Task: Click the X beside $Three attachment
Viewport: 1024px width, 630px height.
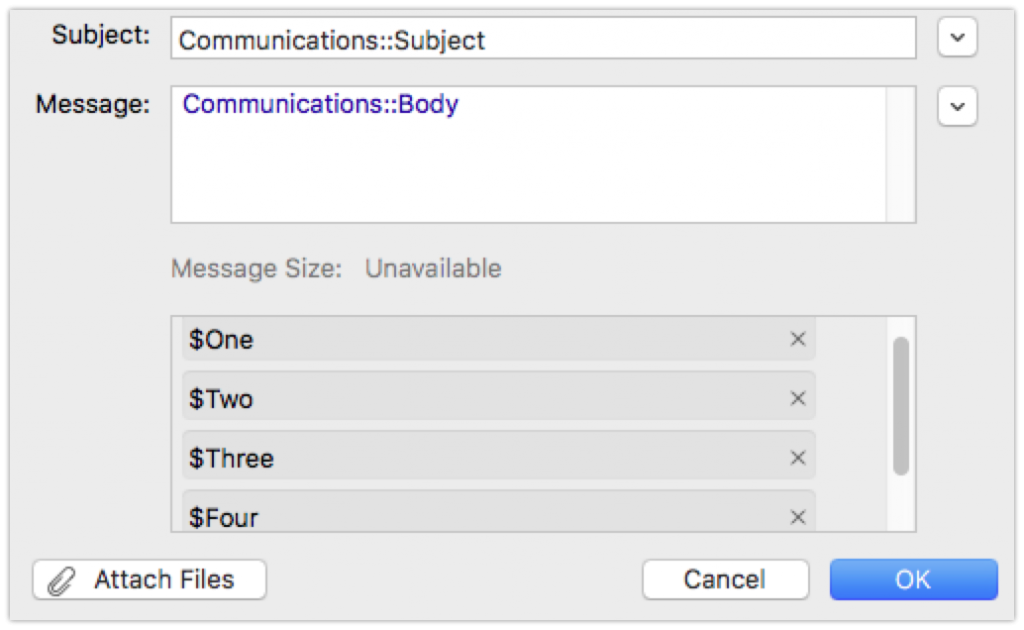Action: (x=798, y=458)
